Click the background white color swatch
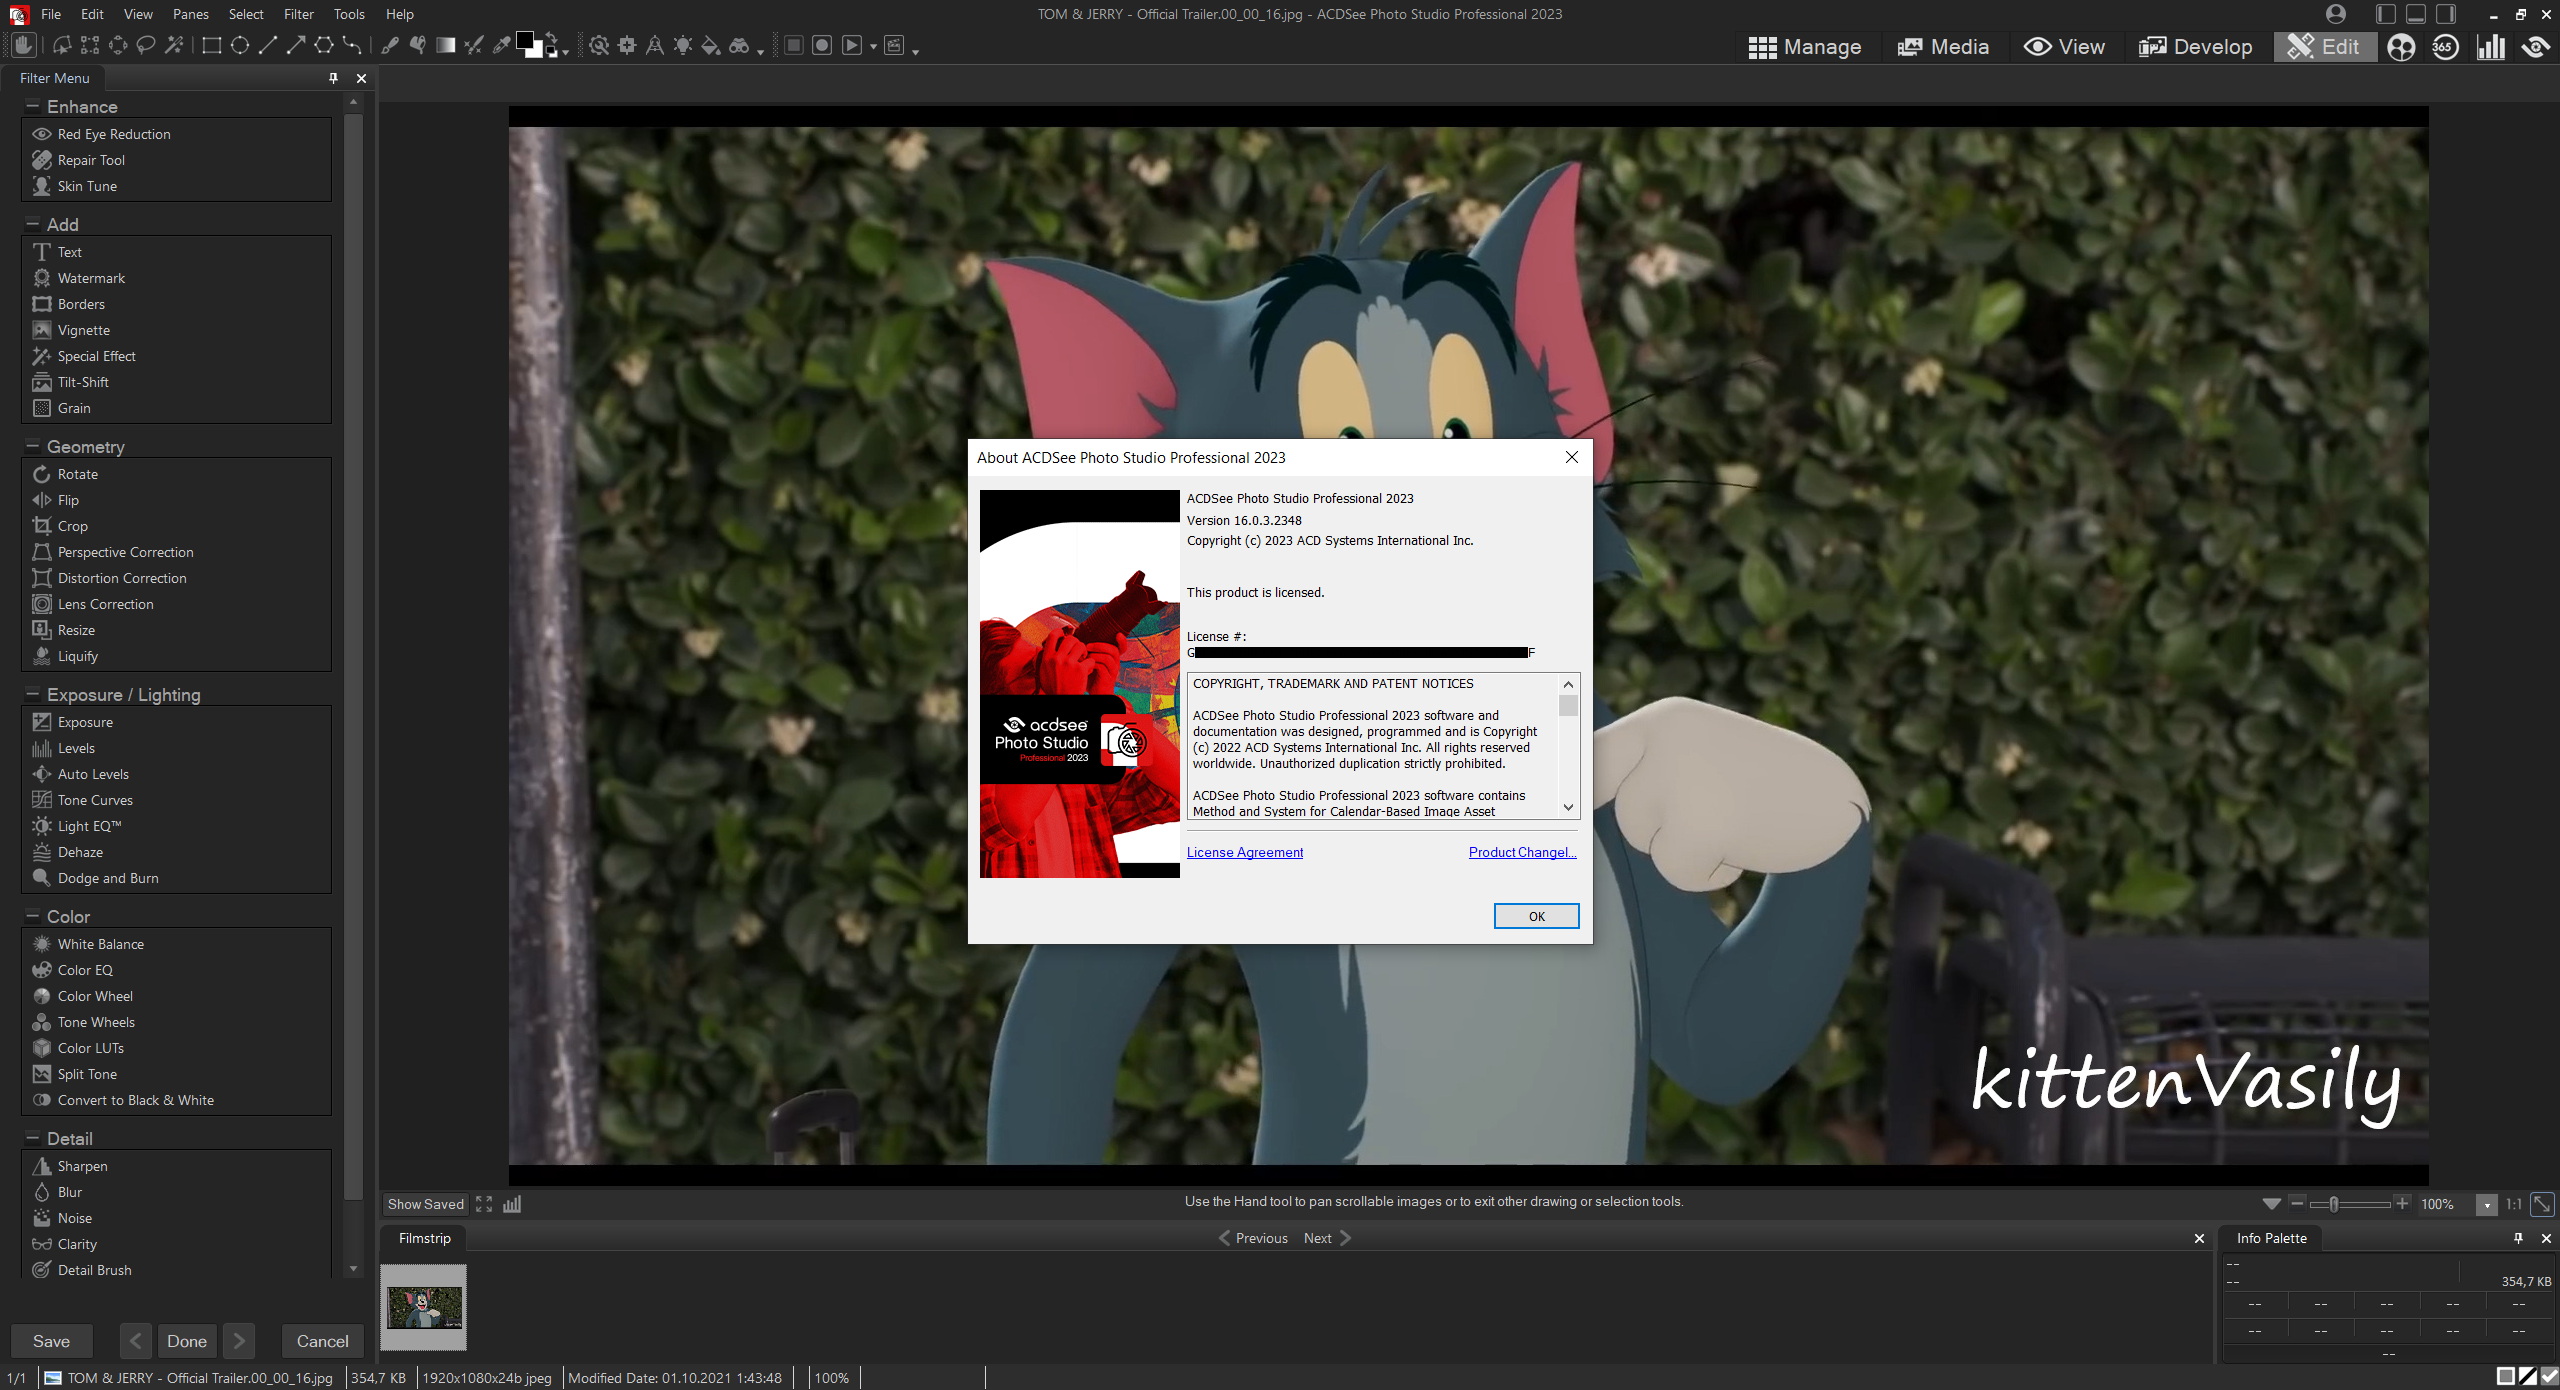Viewport: 2560px width, 1390px height. pos(537,52)
